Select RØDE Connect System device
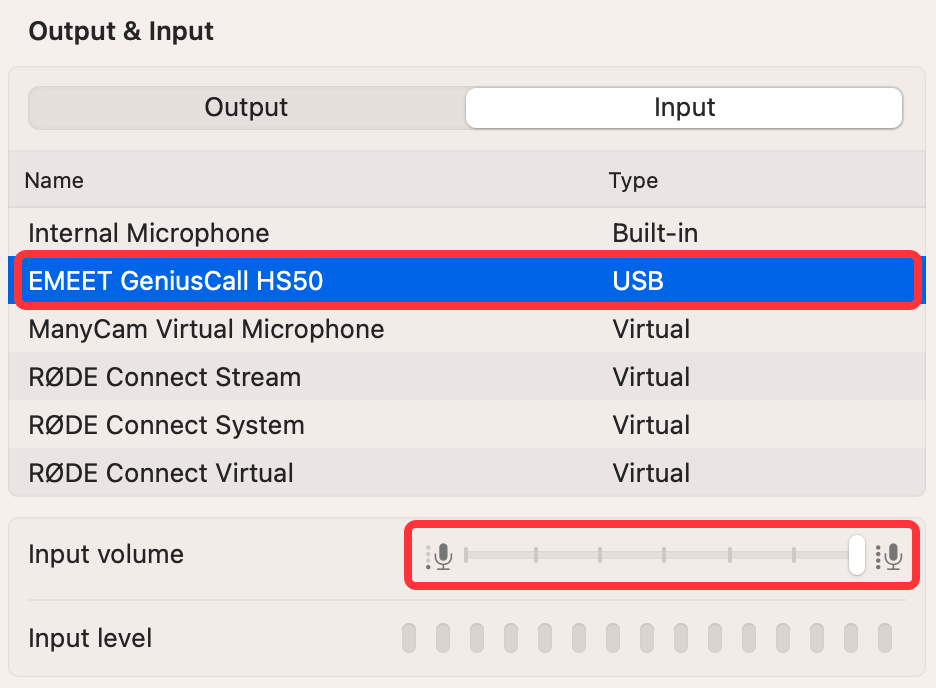This screenshot has height=688, width=936. pyautogui.click(x=467, y=425)
